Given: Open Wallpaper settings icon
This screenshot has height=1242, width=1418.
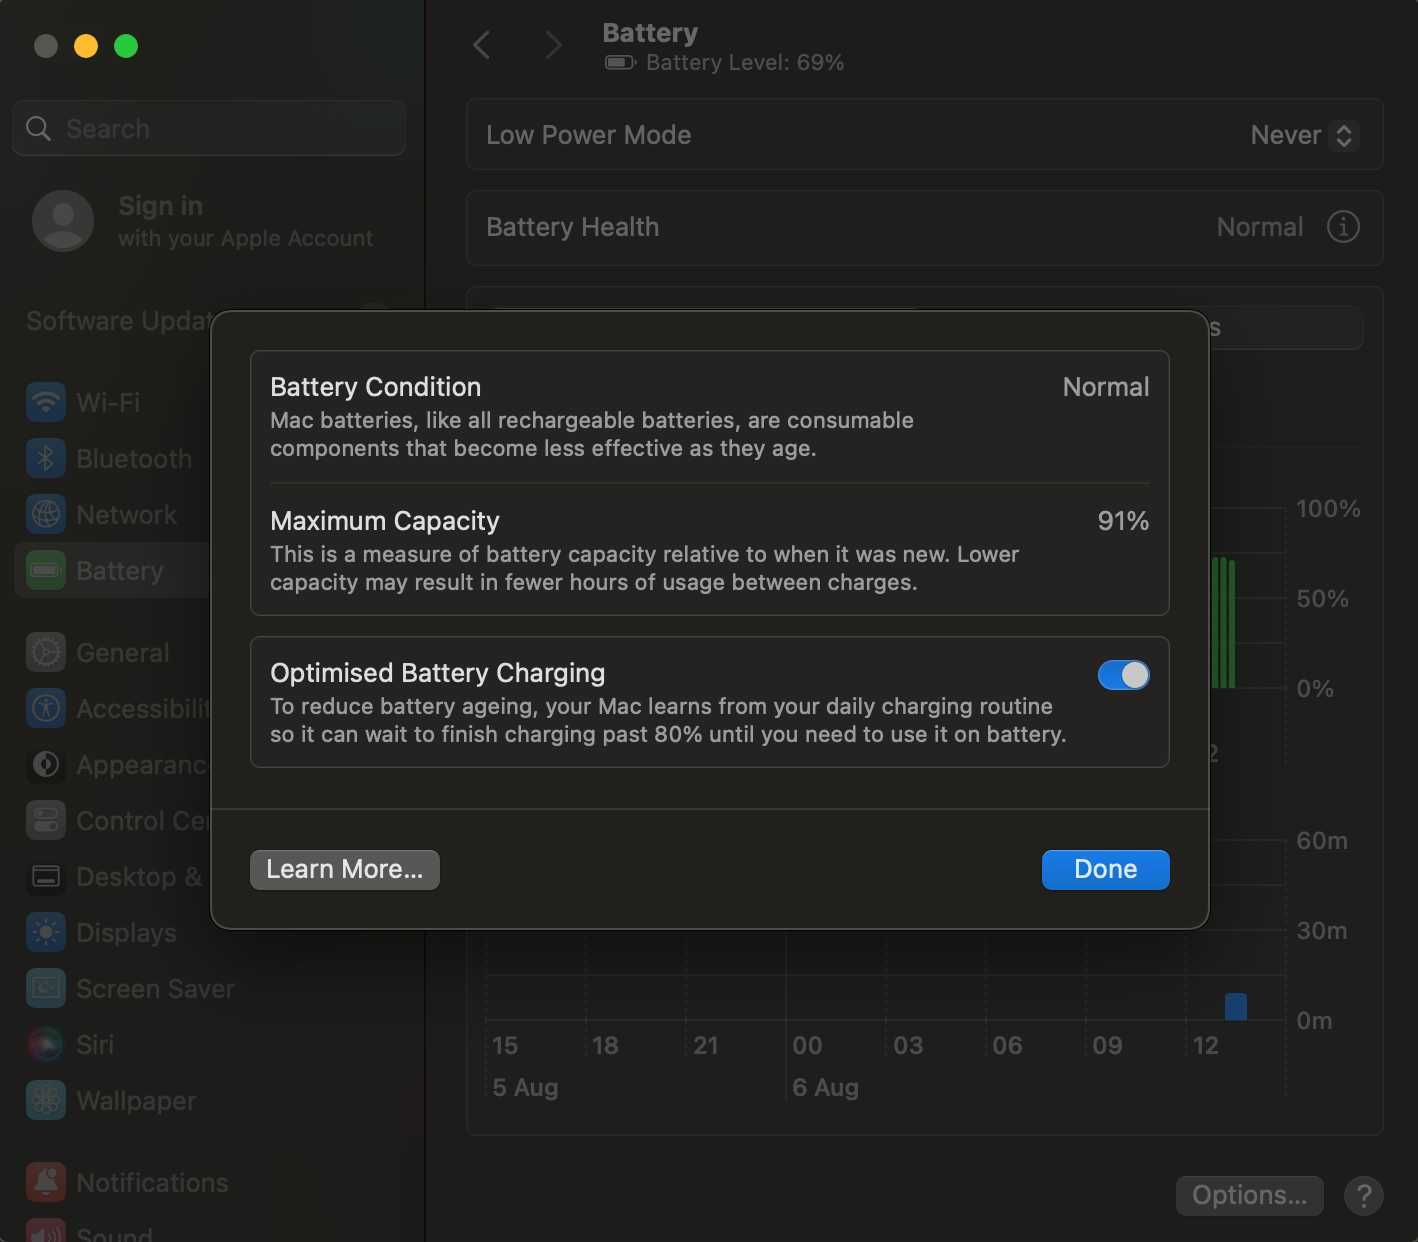Looking at the screenshot, I should pyautogui.click(x=45, y=1100).
